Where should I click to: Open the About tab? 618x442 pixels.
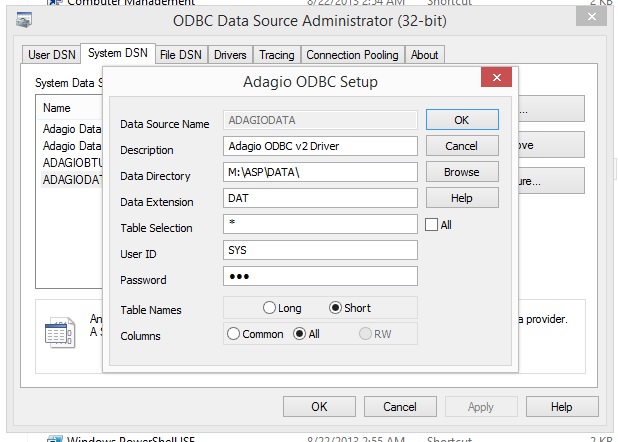click(424, 55)
